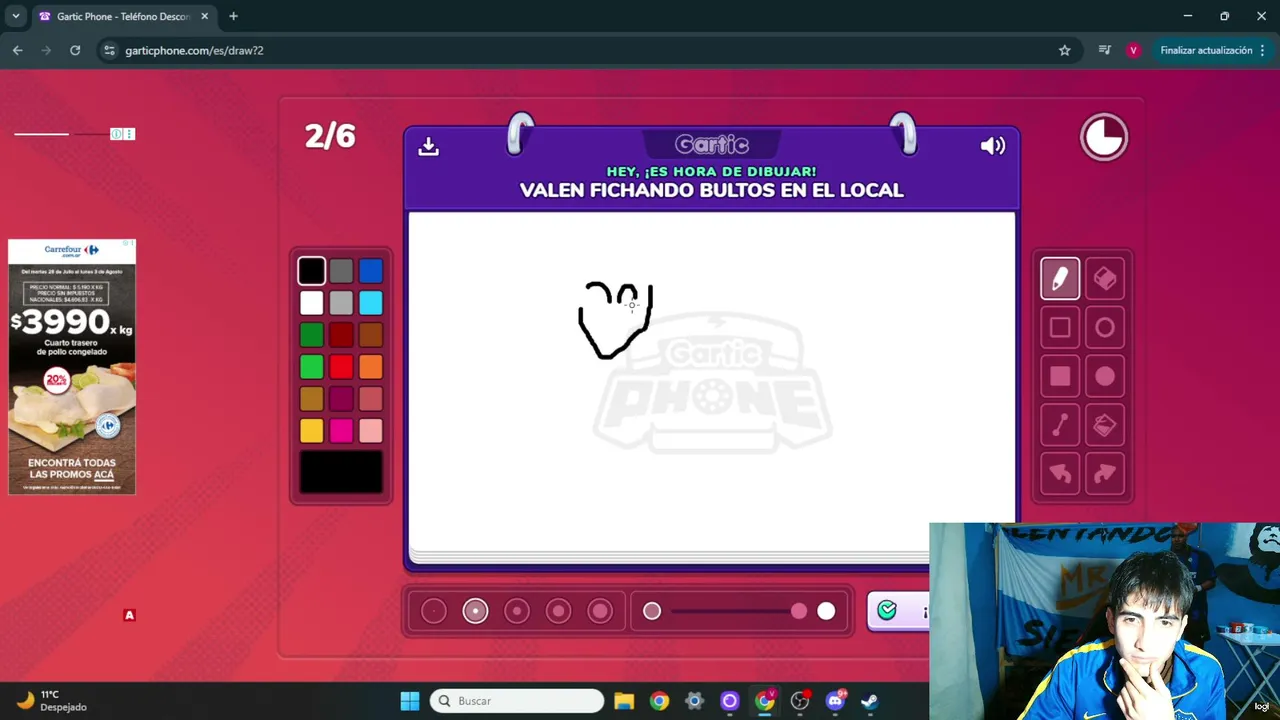Screen dimensions: 1280x720
Task: Reload the Gartic Phone page
Action: (75, 50)
